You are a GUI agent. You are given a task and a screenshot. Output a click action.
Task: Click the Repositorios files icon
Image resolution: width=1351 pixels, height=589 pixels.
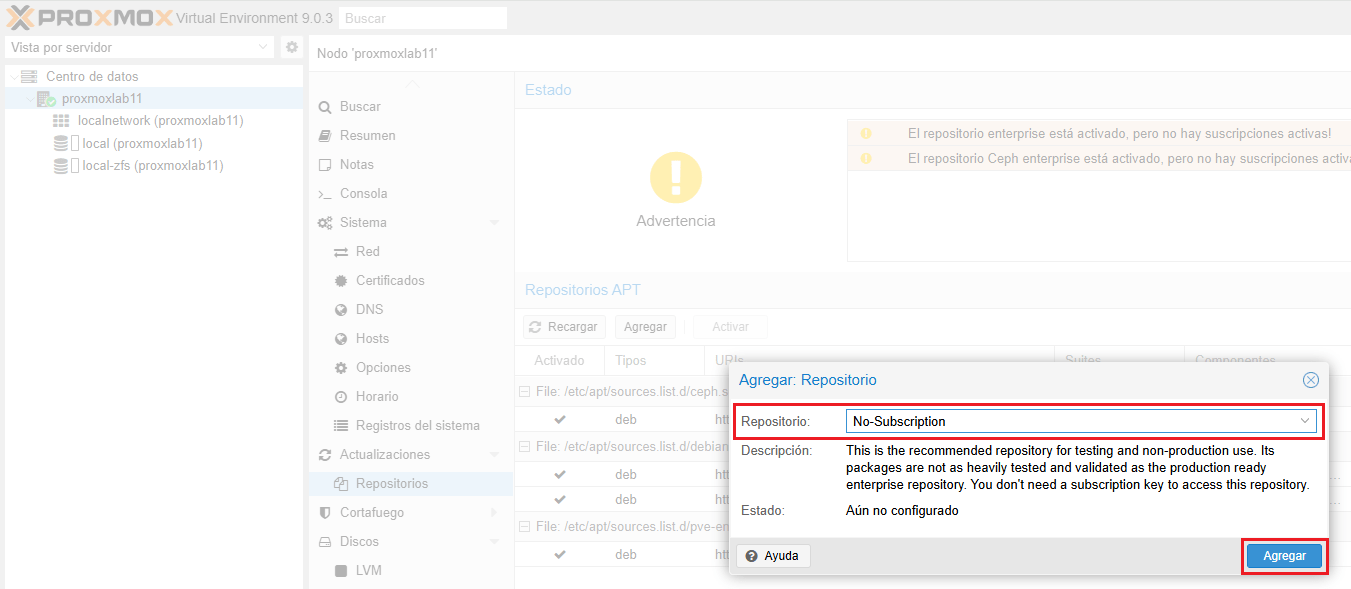(341, 484)
